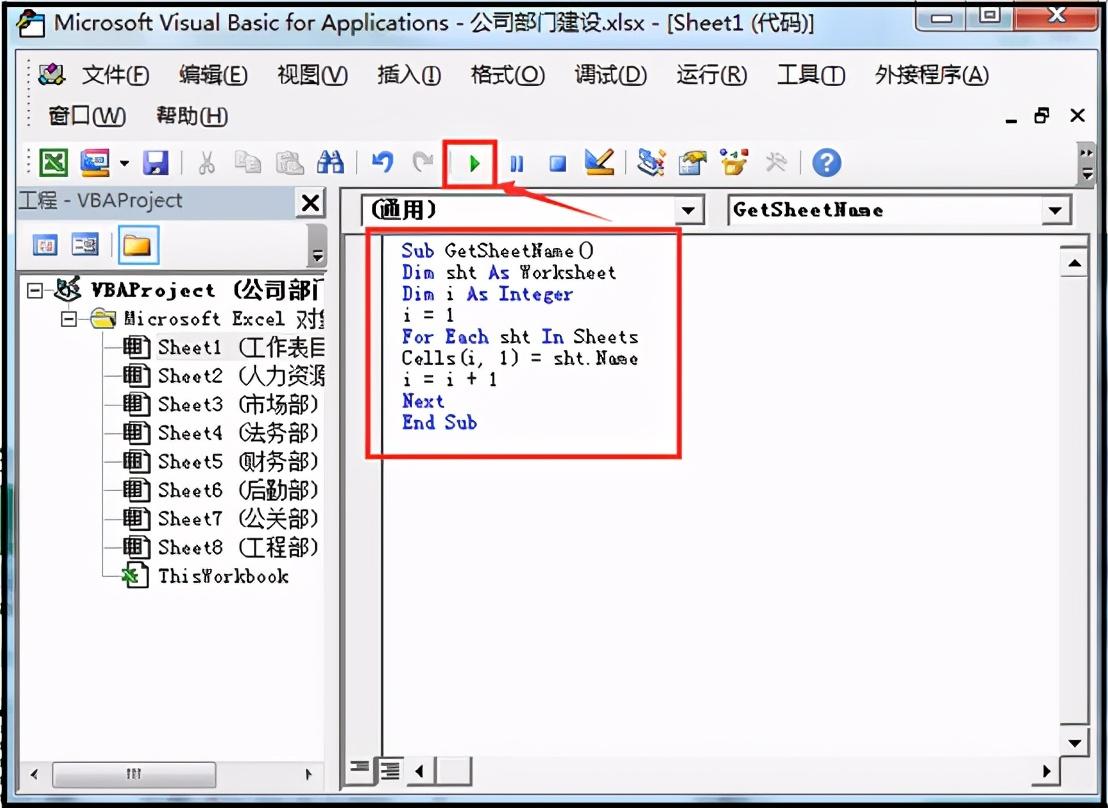Click View Object icon in project panel
This screenshot has height=808, width=1108.
pyautogui.click(x=85, y=245)
